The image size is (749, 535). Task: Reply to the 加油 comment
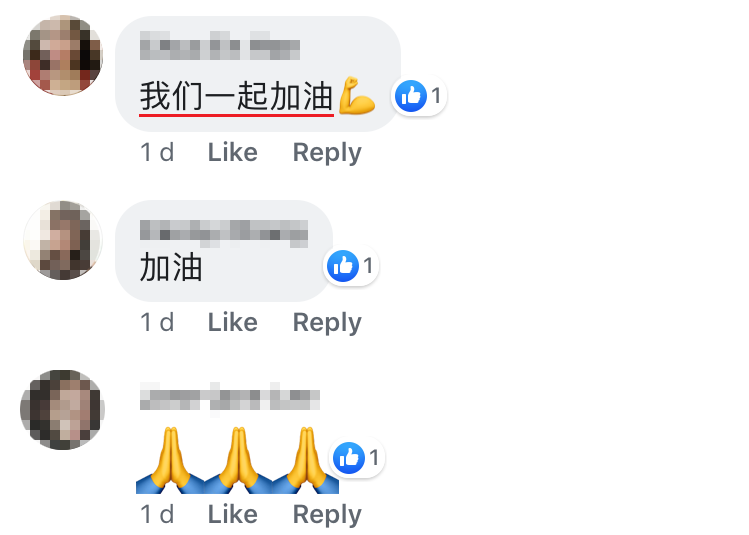point(327,323)
